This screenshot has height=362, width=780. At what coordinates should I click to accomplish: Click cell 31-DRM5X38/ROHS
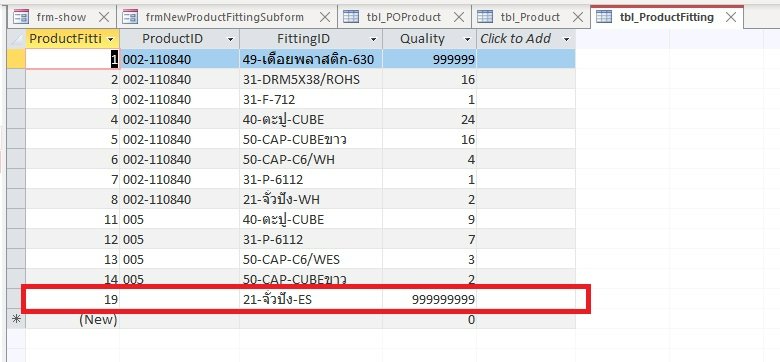[311, 80]
